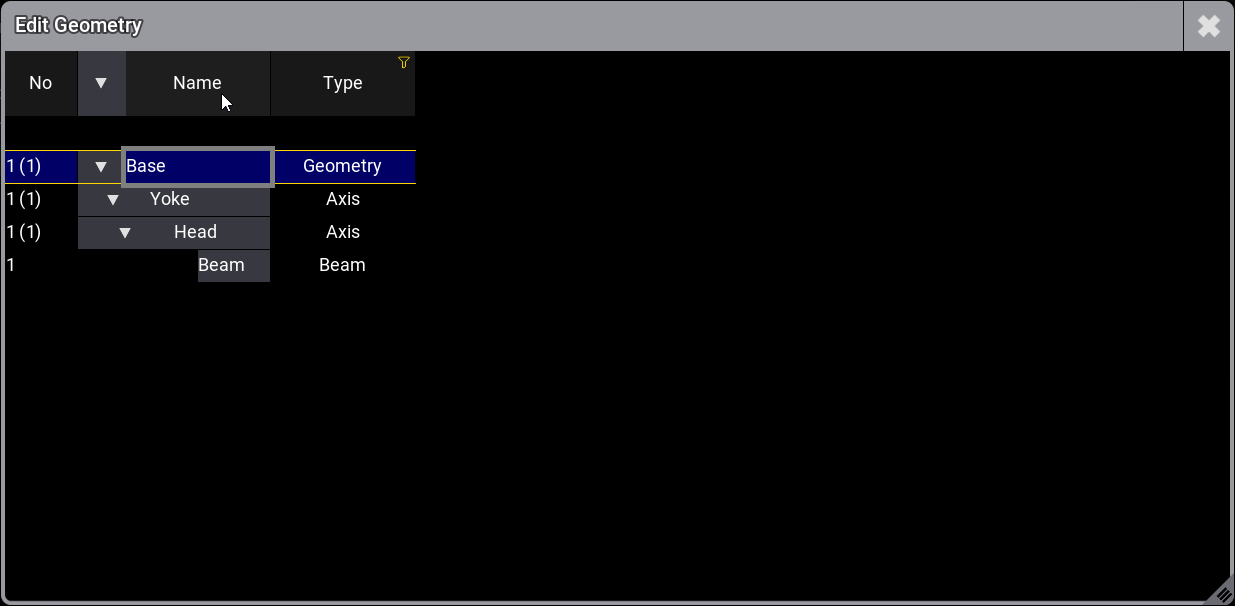Viewport: 1235px width, 606px height.
Task: Close the Edit Geometry window
Action: (x=1208, y=26)
